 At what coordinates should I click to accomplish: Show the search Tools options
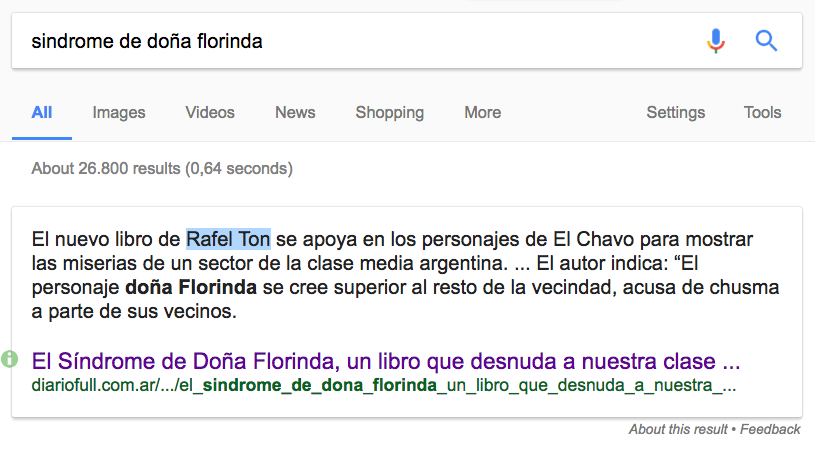click(762, 112)
